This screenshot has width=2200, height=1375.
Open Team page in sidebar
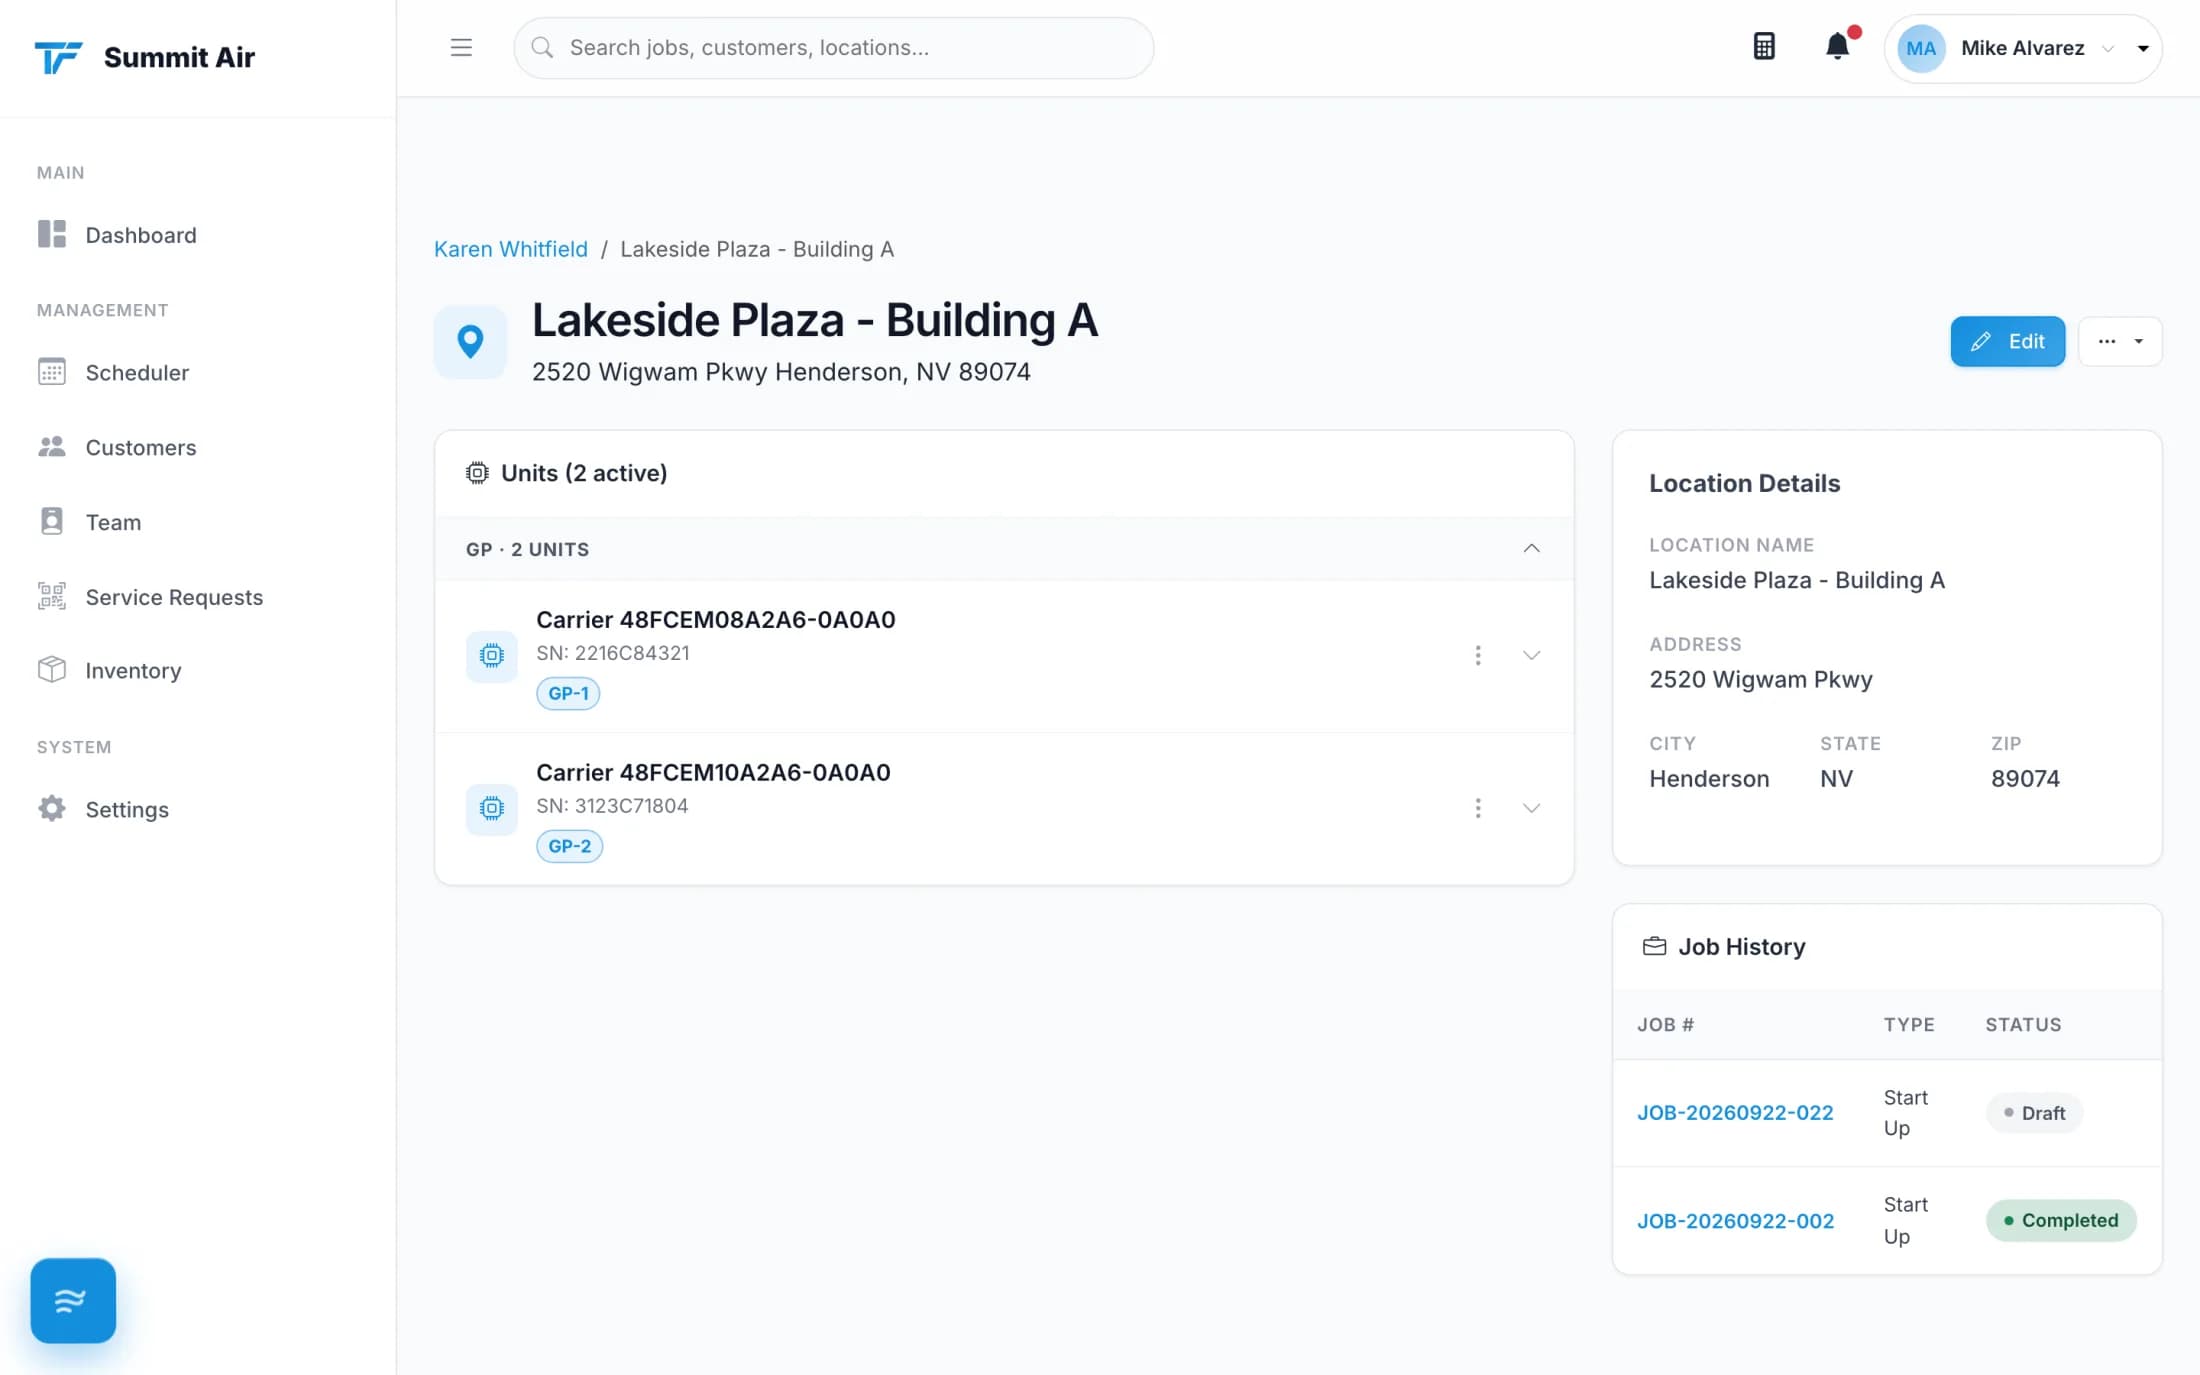point(113,522)
